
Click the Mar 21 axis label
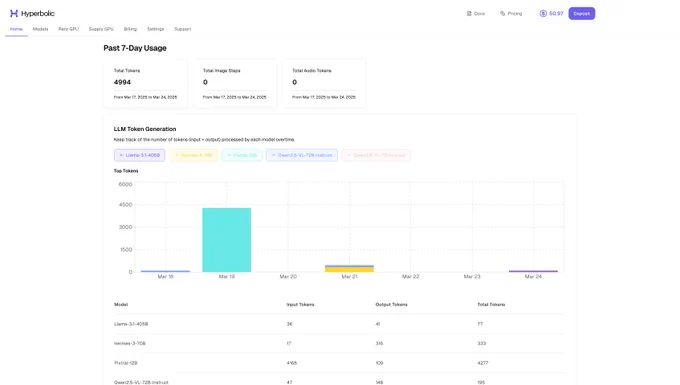350,277
